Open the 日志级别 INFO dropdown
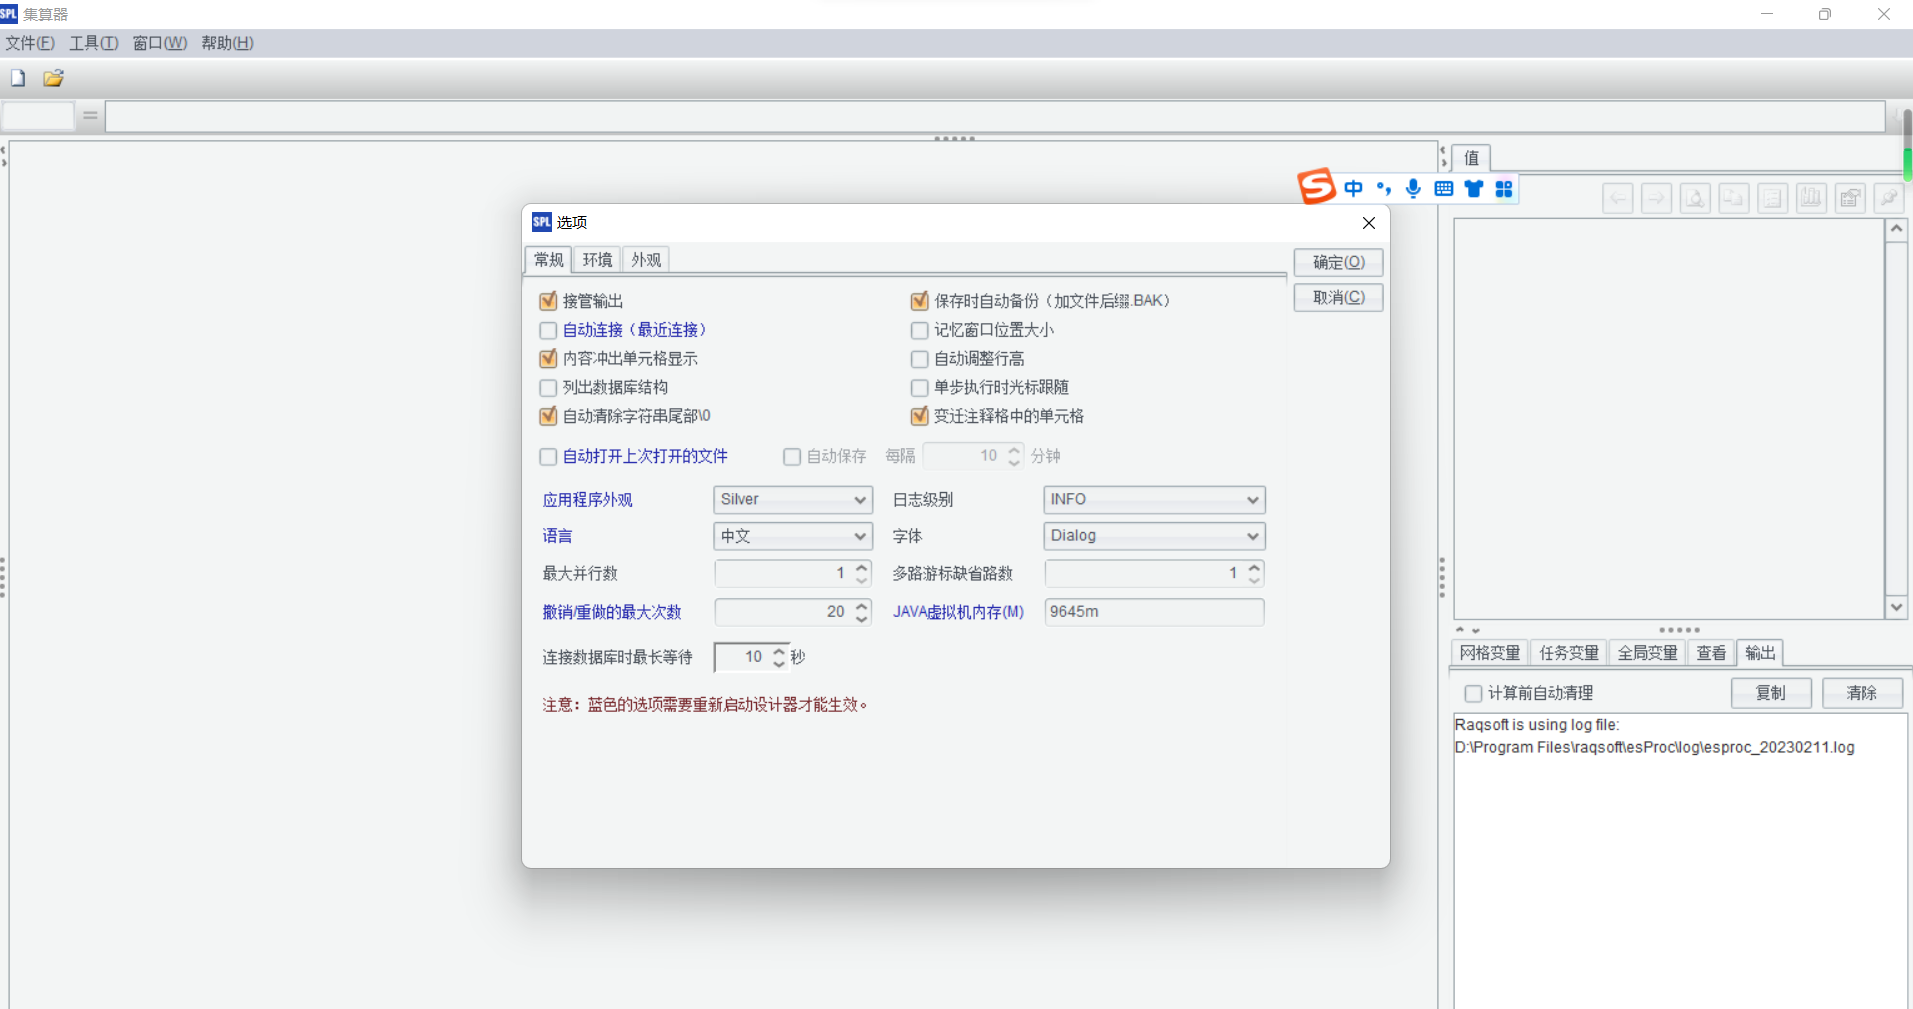The width and height of the screenshot is (1913, 1009). click(x=1154, y=500)
